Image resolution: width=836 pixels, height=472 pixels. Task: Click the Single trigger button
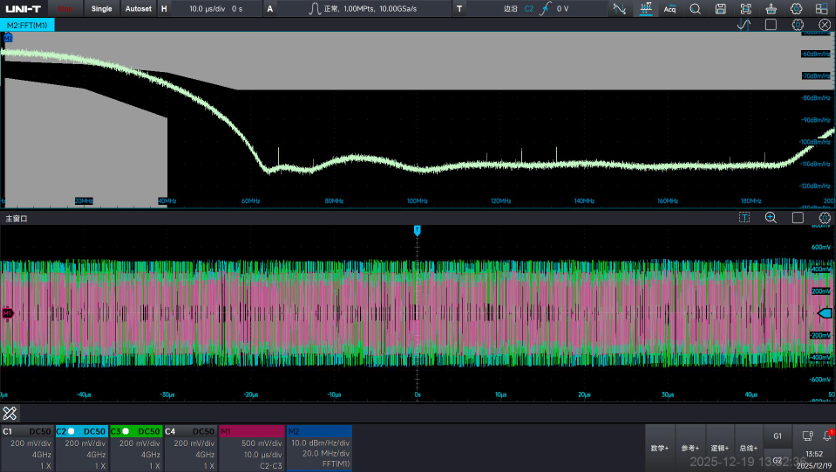[x=101, y=9]
